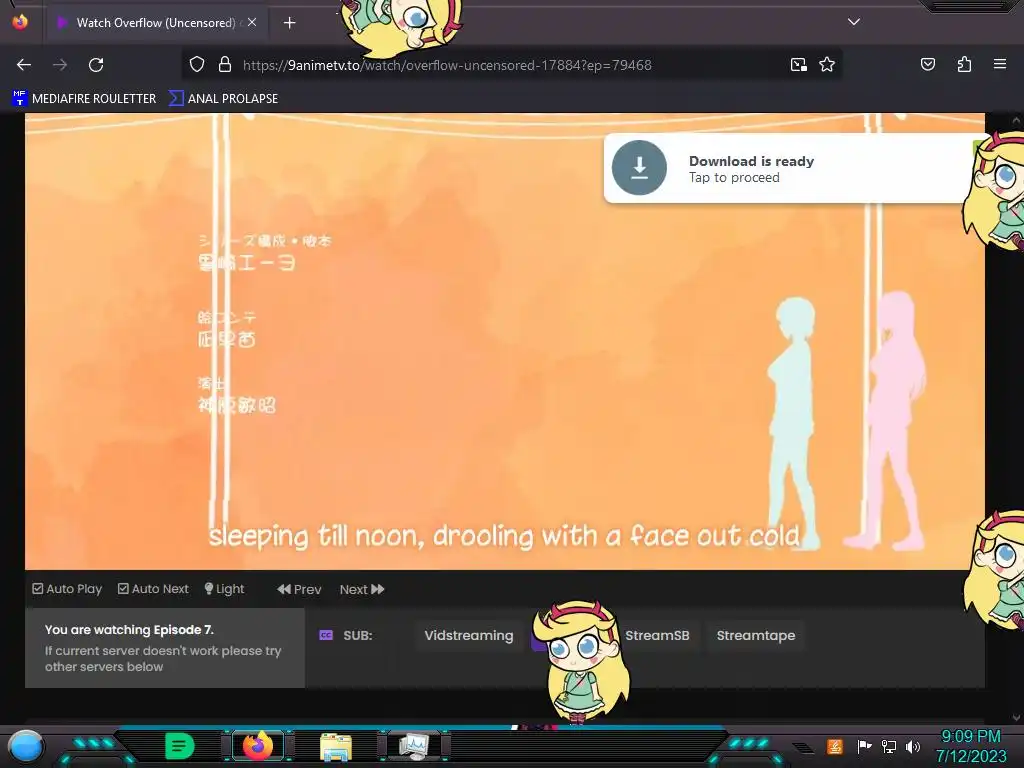Open the volume speaker tray icon
Image resolution: width=1024 pixels, height=768 pixels.
[x=913, y=746]
